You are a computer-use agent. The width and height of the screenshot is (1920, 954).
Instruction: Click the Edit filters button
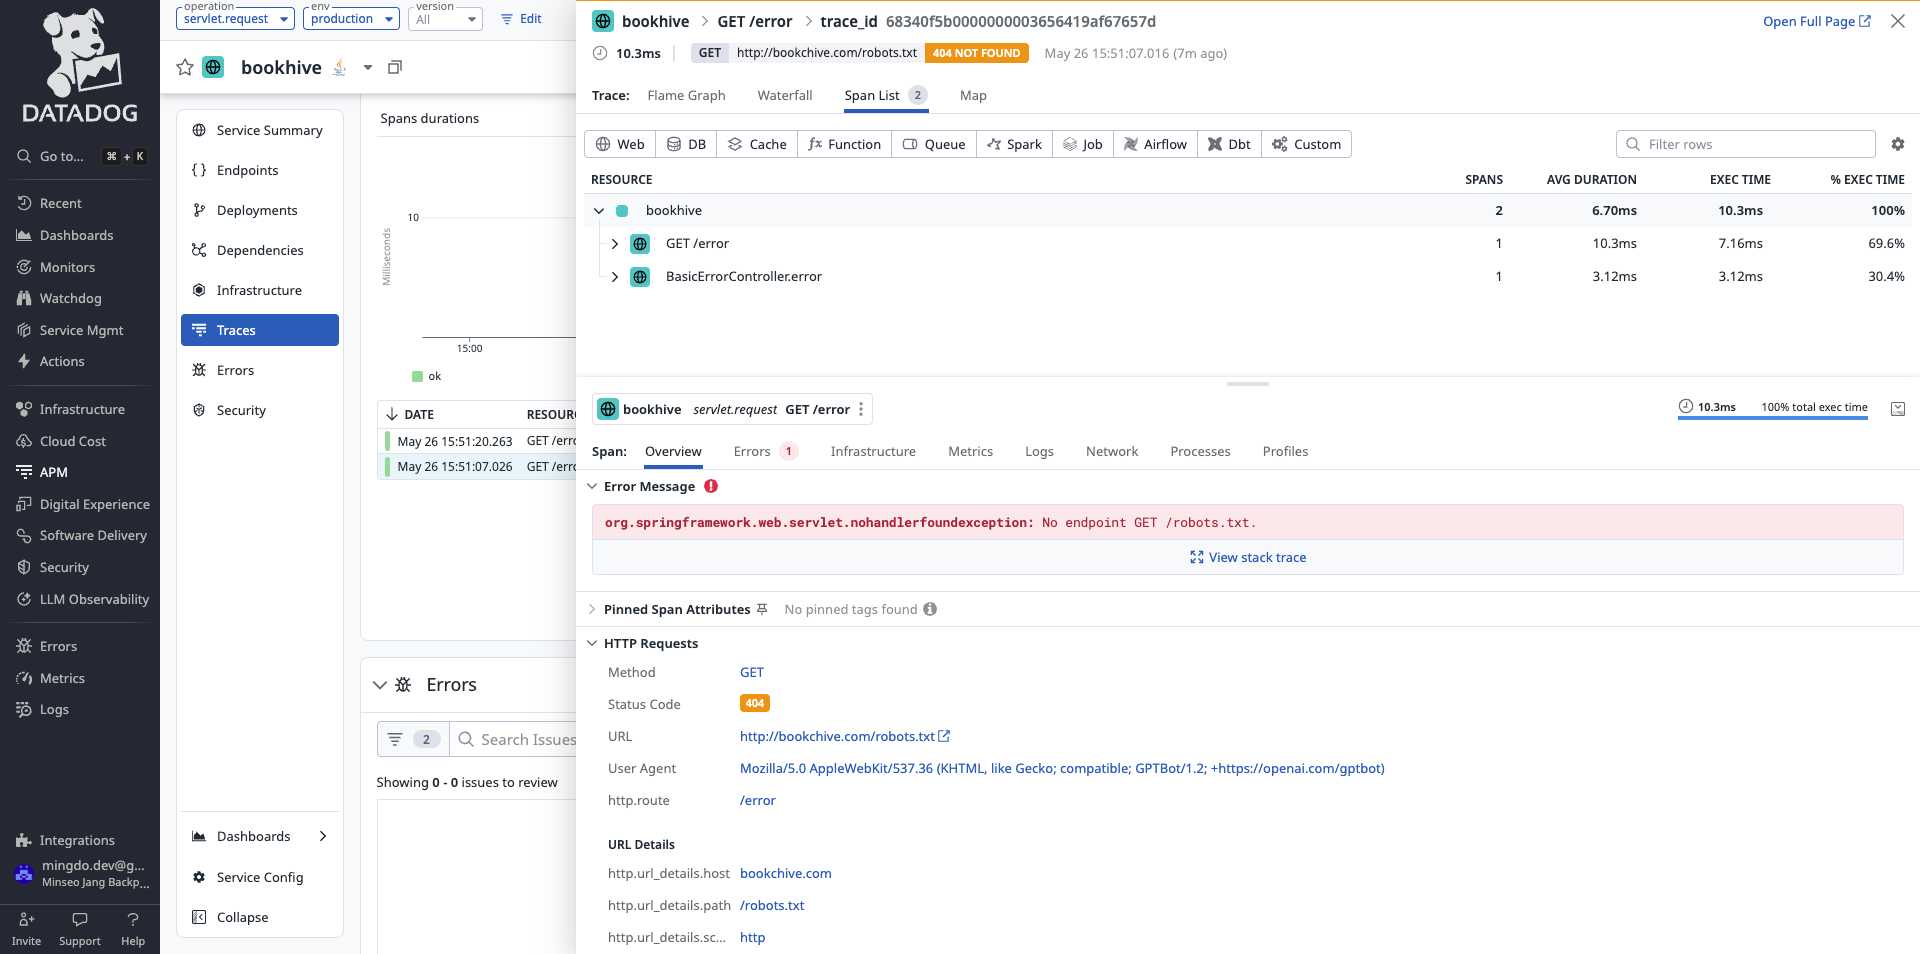(521, 18)
